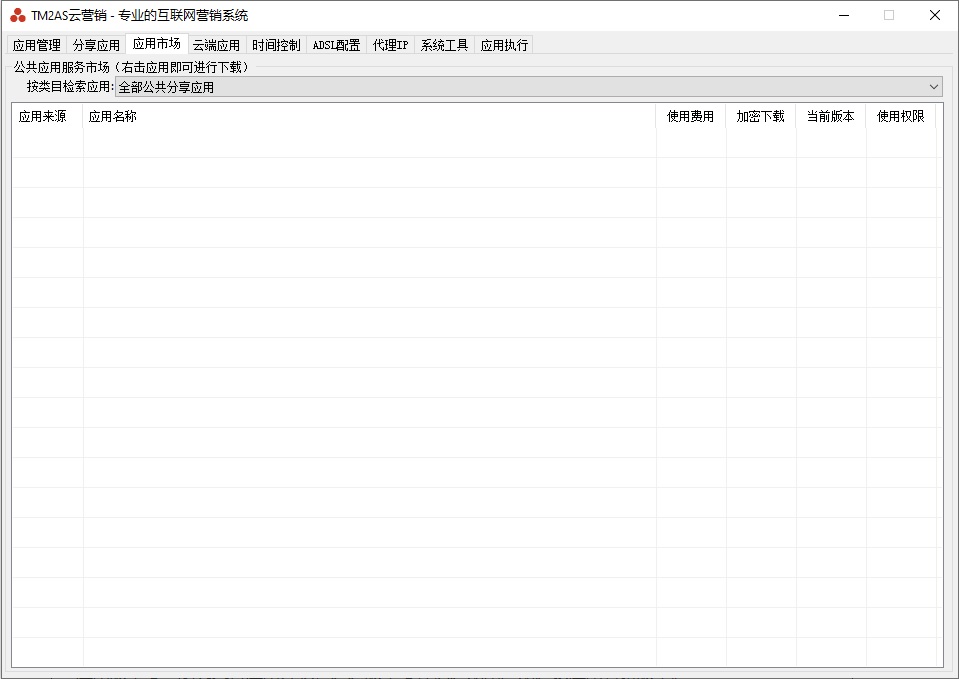Switch to the ADSL配置 tab
Viewport: 959px width, 679px height.
coord(336,45)
